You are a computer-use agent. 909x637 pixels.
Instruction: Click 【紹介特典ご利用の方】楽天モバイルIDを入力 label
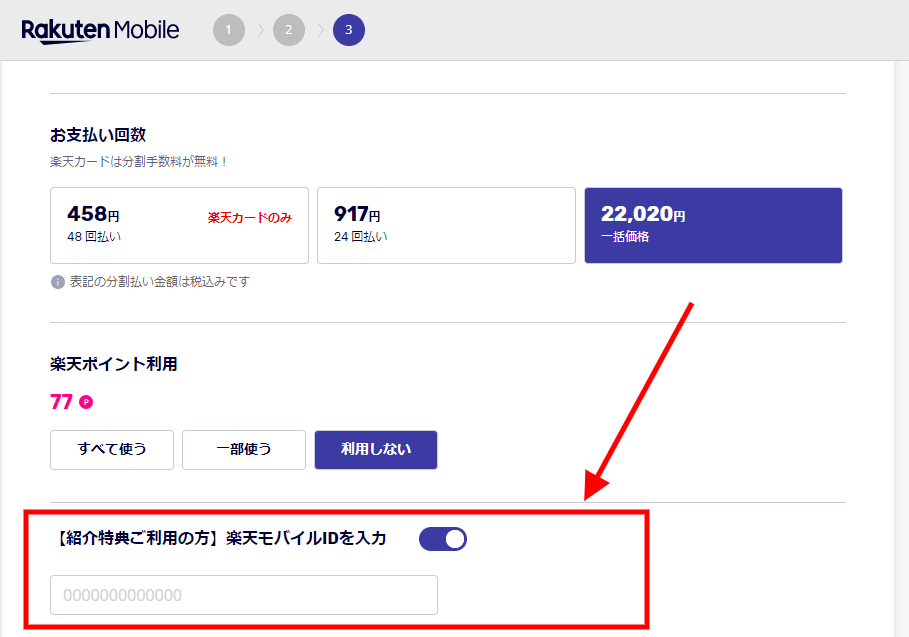coord(220,538)
